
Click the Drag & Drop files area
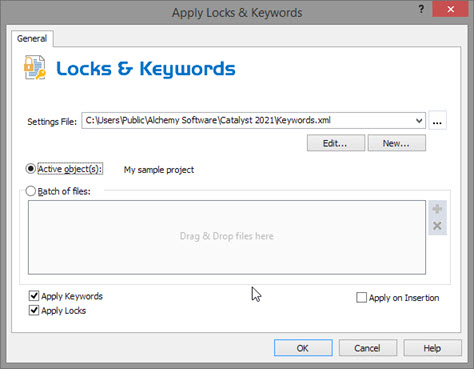(x=227, y=237)
